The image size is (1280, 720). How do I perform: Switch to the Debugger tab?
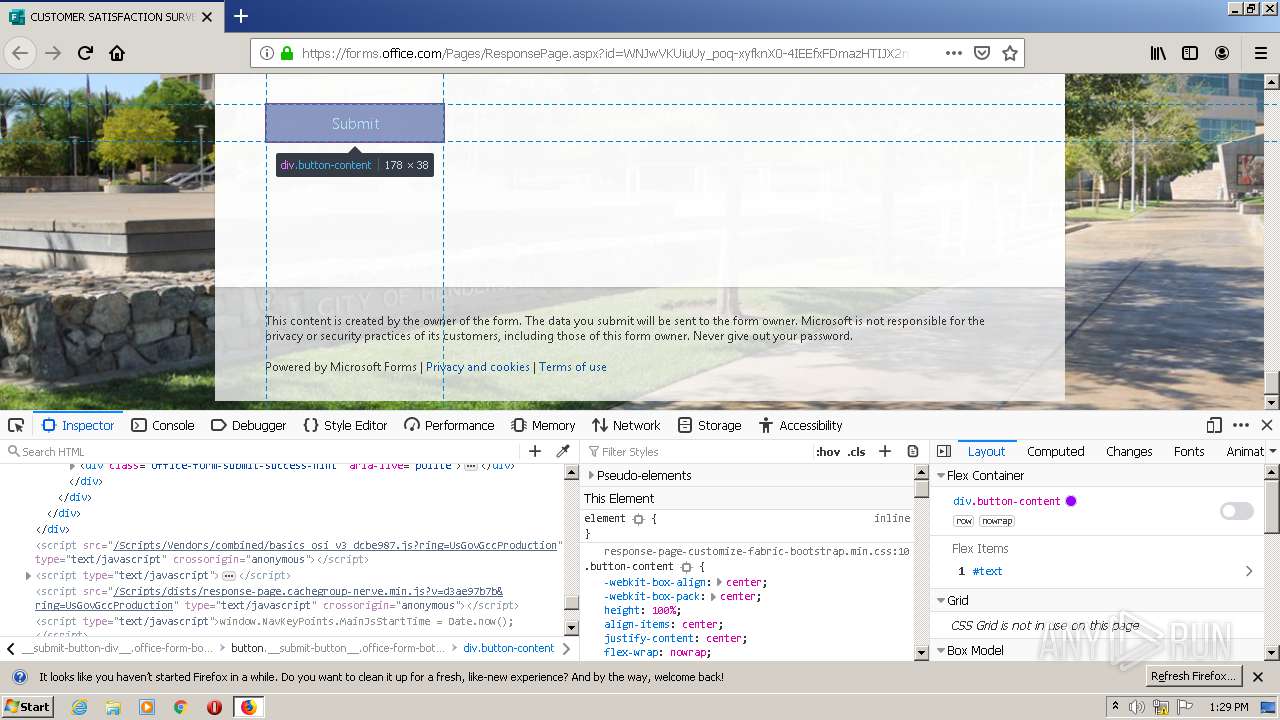pos(249,425)
